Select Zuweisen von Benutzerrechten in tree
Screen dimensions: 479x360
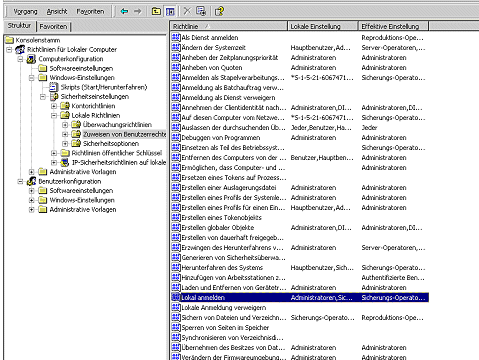click(125, 134)
